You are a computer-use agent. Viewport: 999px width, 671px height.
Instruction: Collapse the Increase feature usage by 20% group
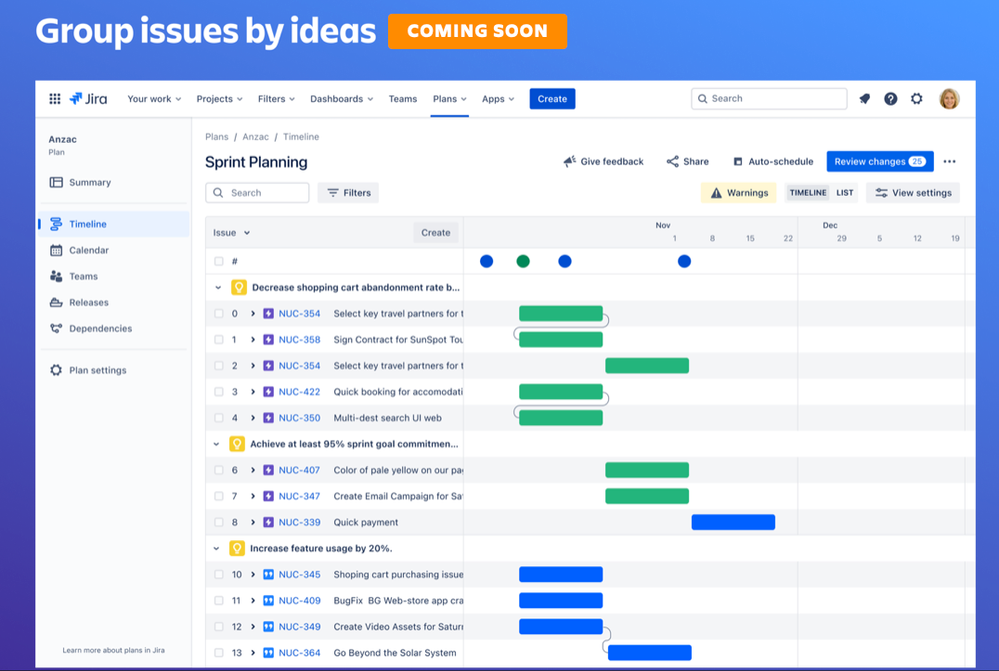click(x=217, y=549)
